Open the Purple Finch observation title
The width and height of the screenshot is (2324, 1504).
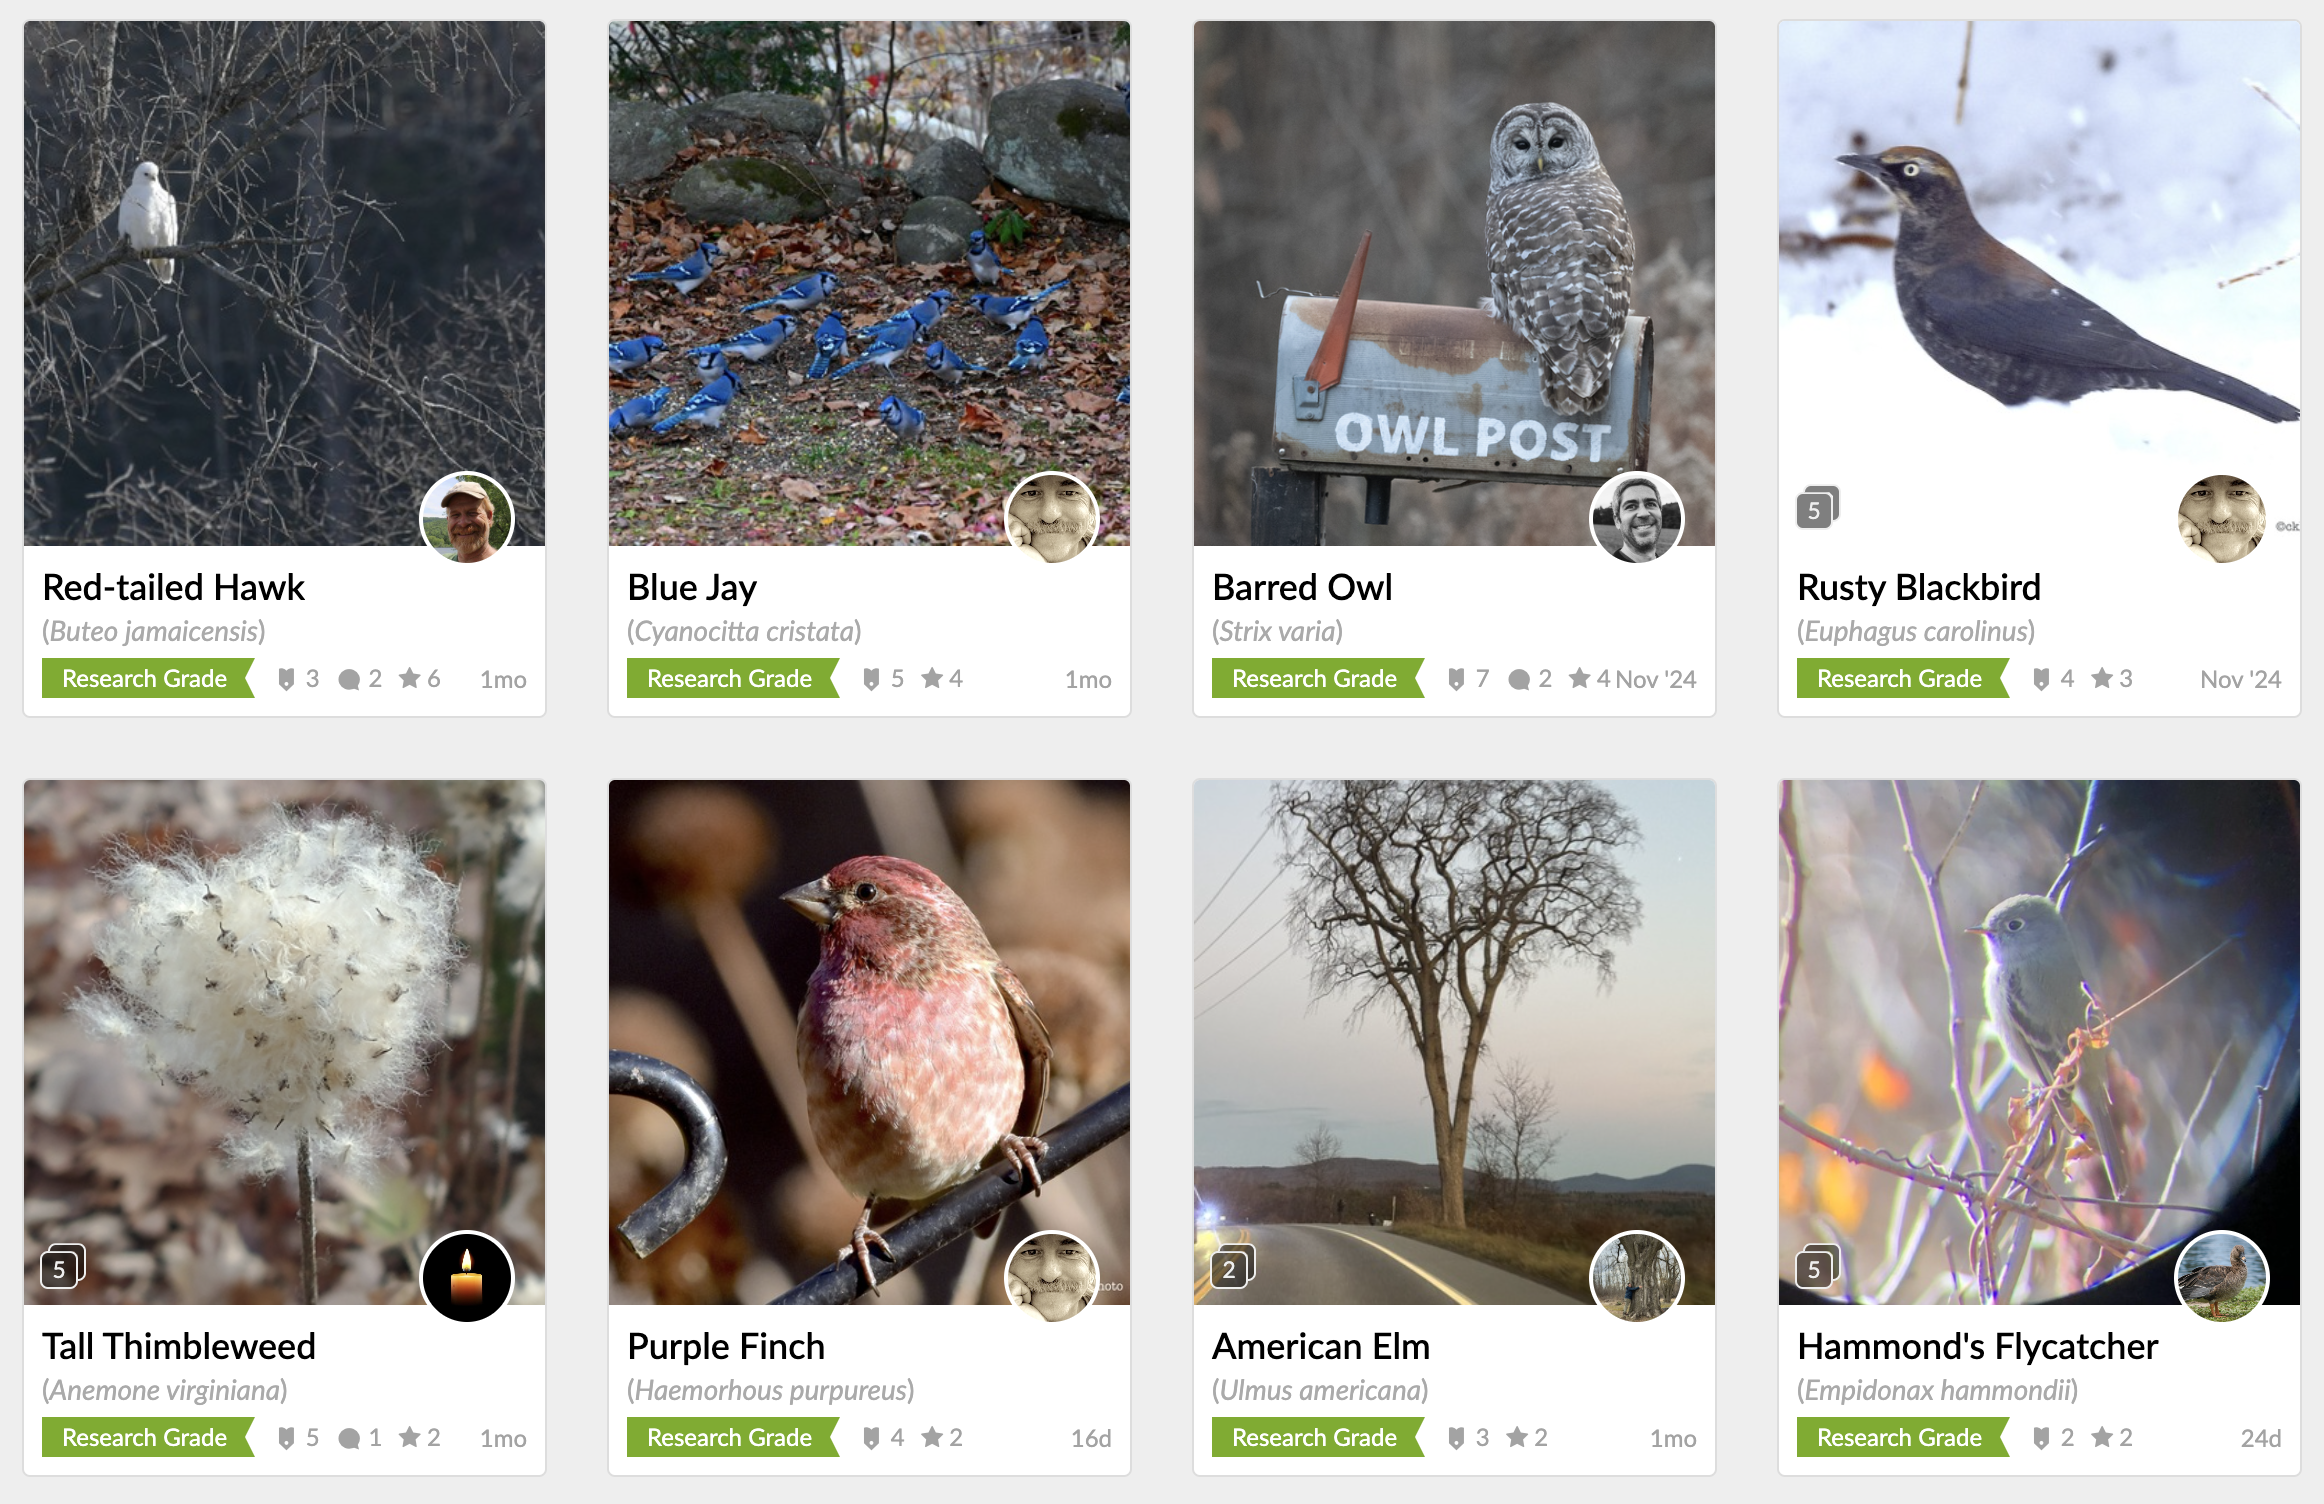pyautogui.click(x=726, y=1347)
